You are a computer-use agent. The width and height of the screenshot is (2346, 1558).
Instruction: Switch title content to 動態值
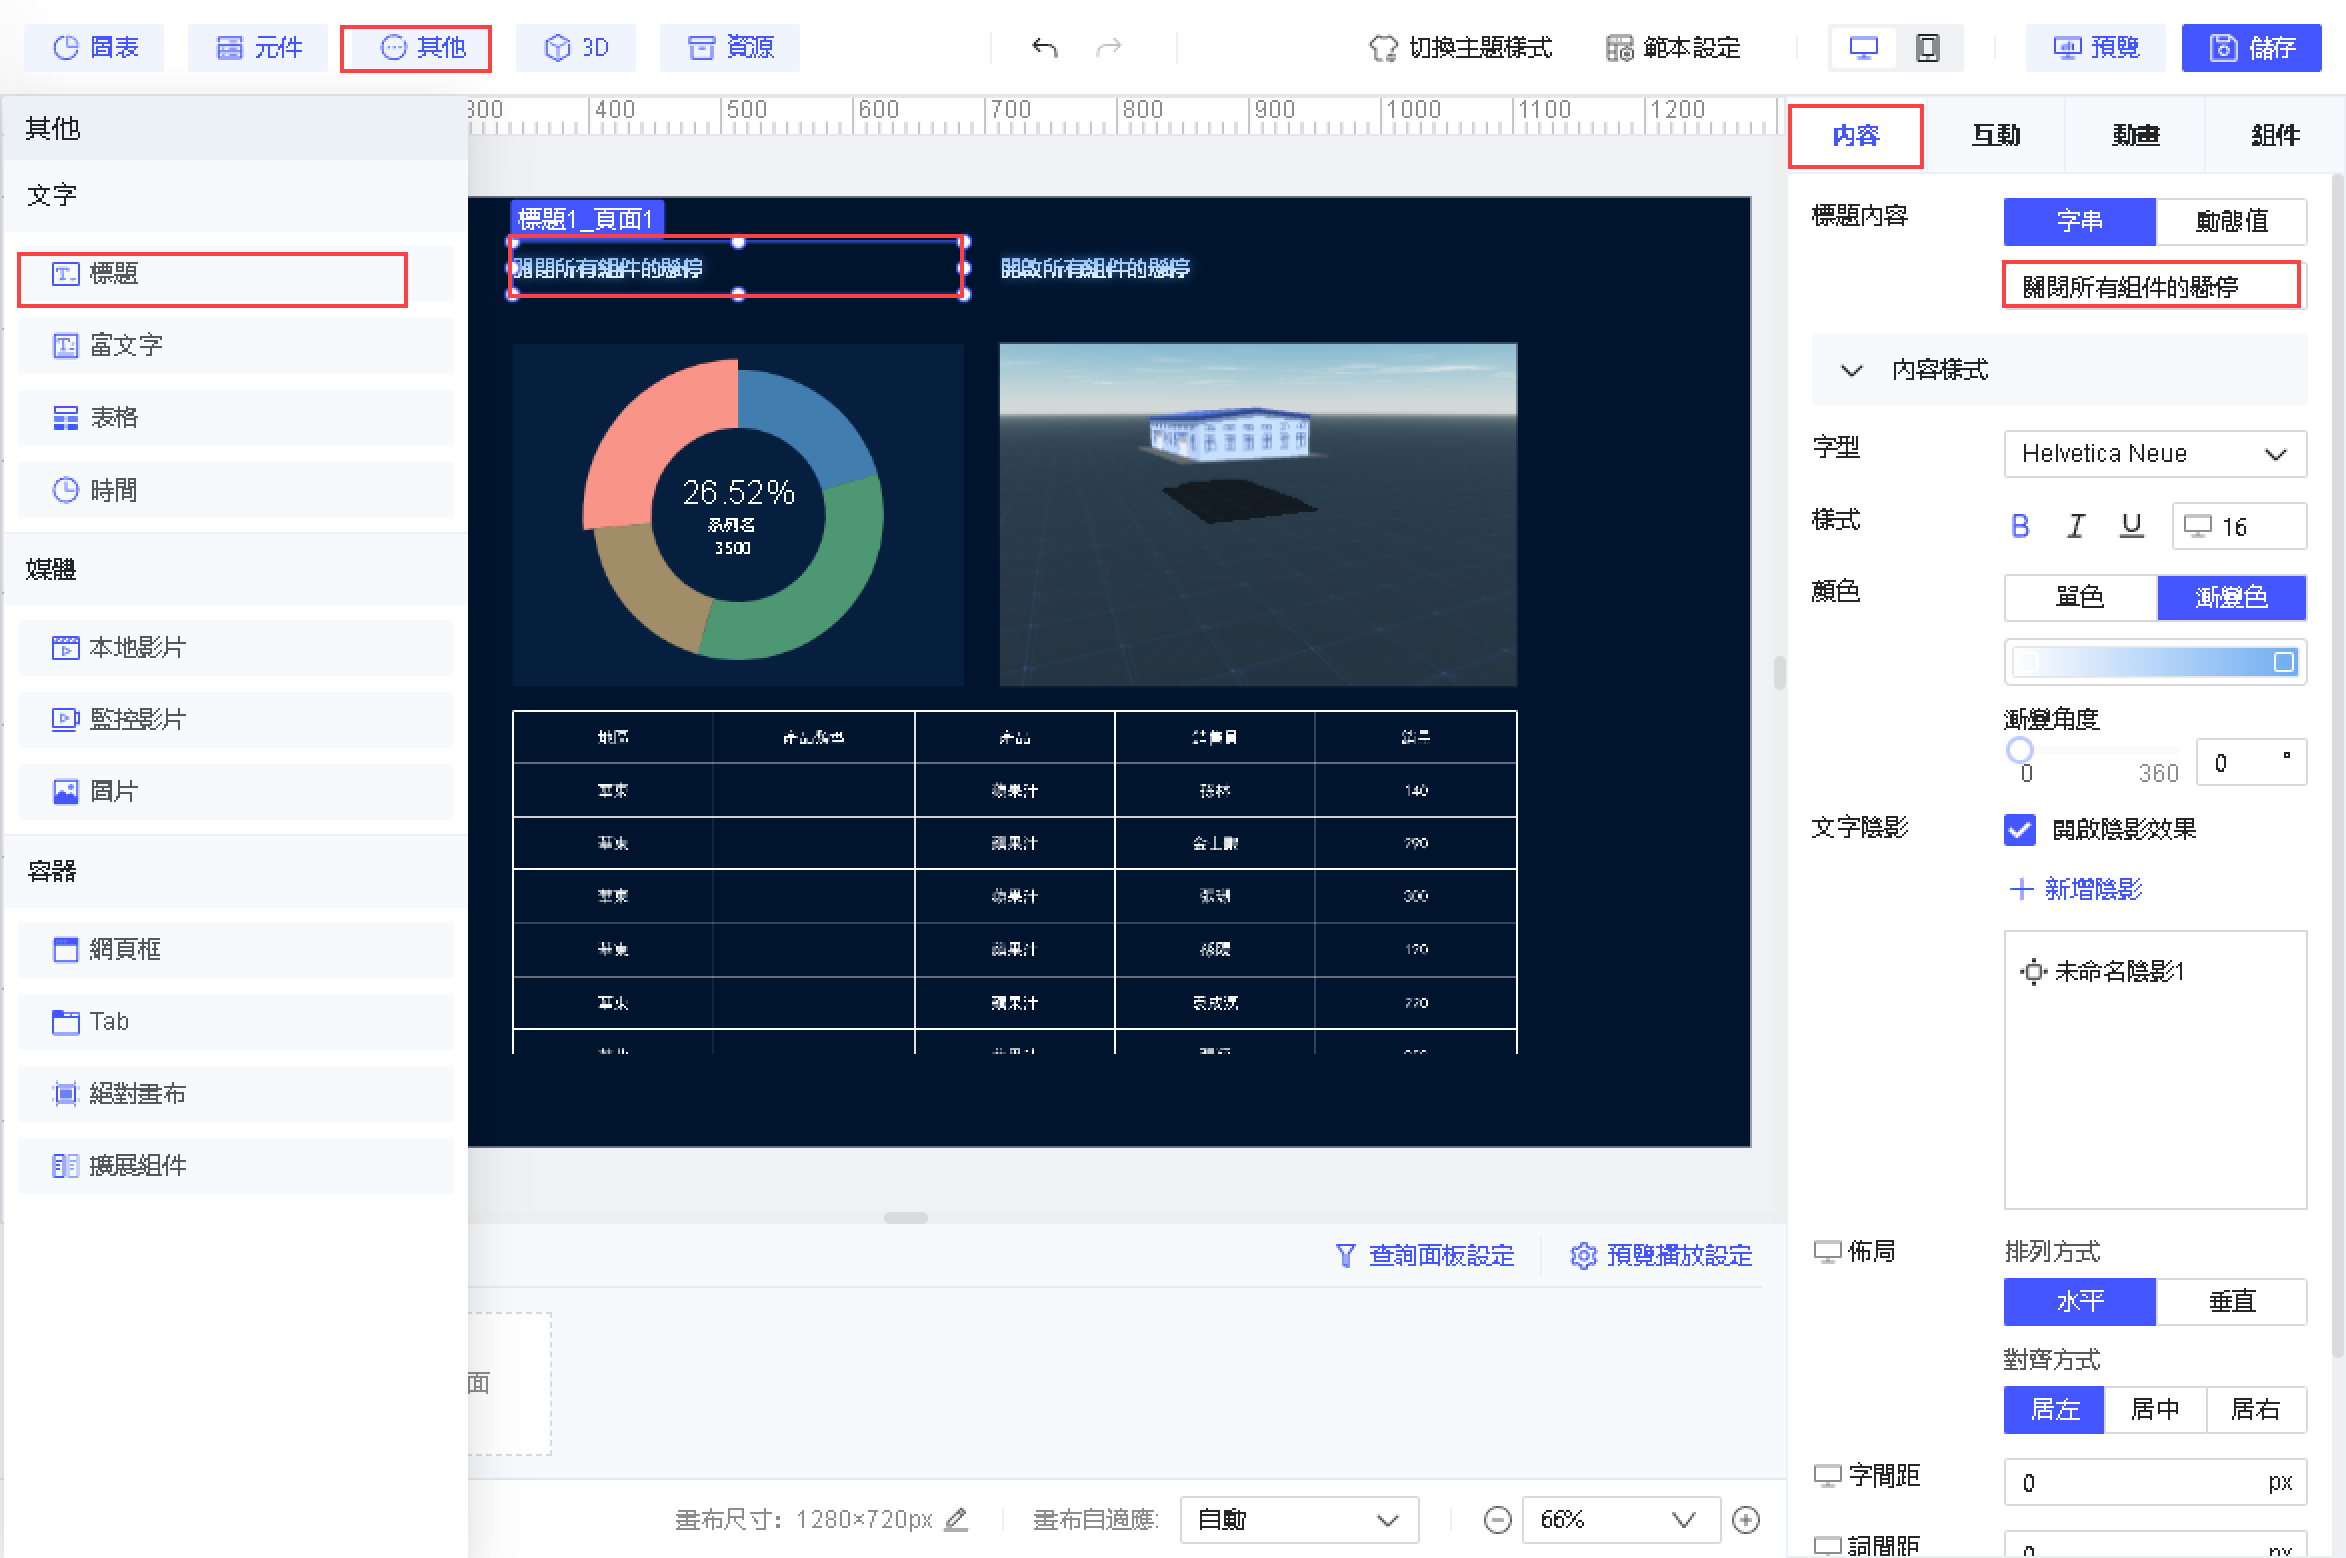click(x=2231, y=221)
